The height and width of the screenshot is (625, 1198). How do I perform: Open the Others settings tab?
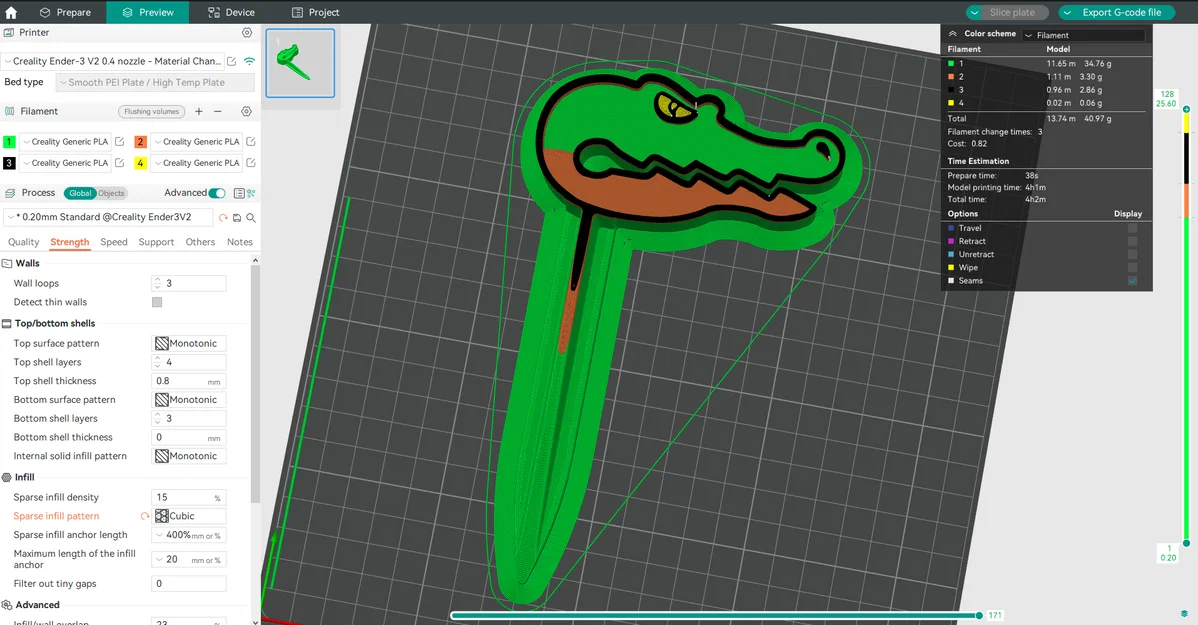click(200, 242)
